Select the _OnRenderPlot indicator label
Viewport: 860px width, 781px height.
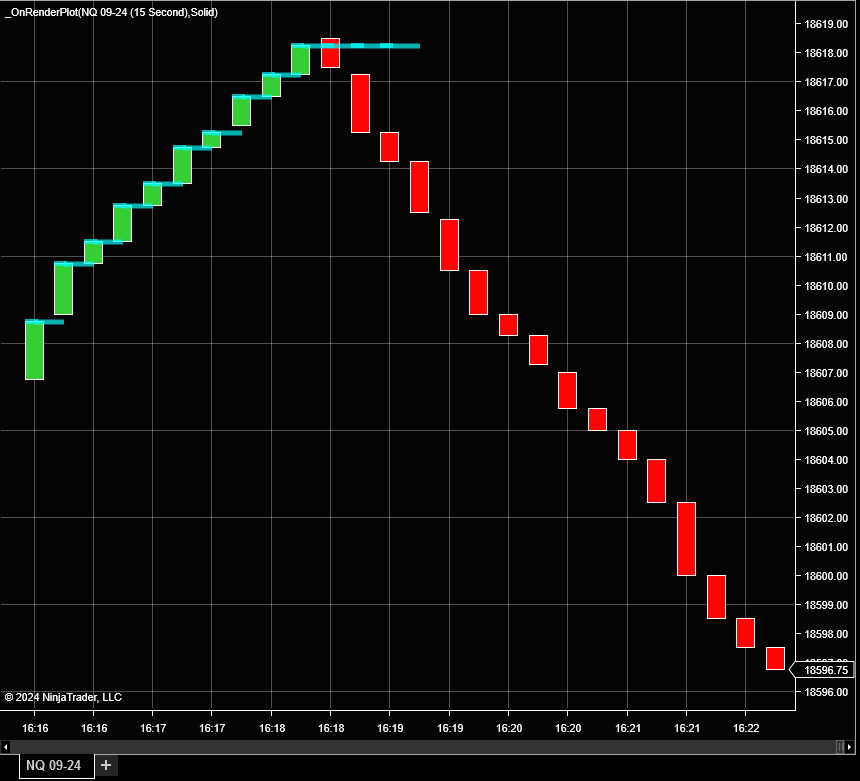[x=111, y=12]
